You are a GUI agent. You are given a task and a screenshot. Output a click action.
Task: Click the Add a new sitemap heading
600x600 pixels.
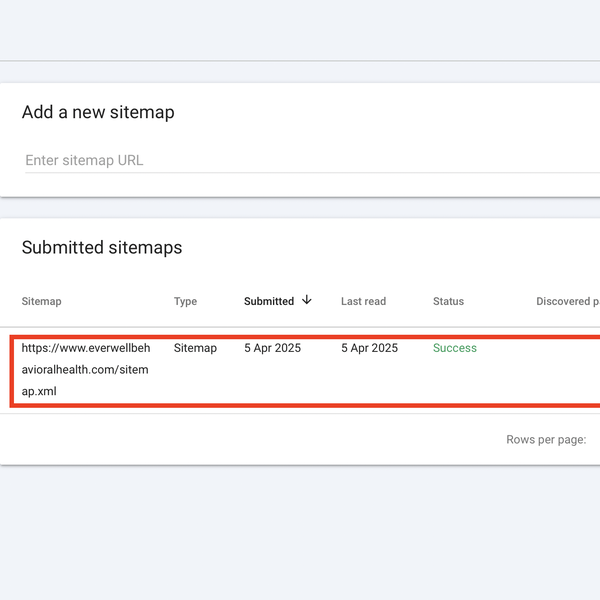[98, 112]
